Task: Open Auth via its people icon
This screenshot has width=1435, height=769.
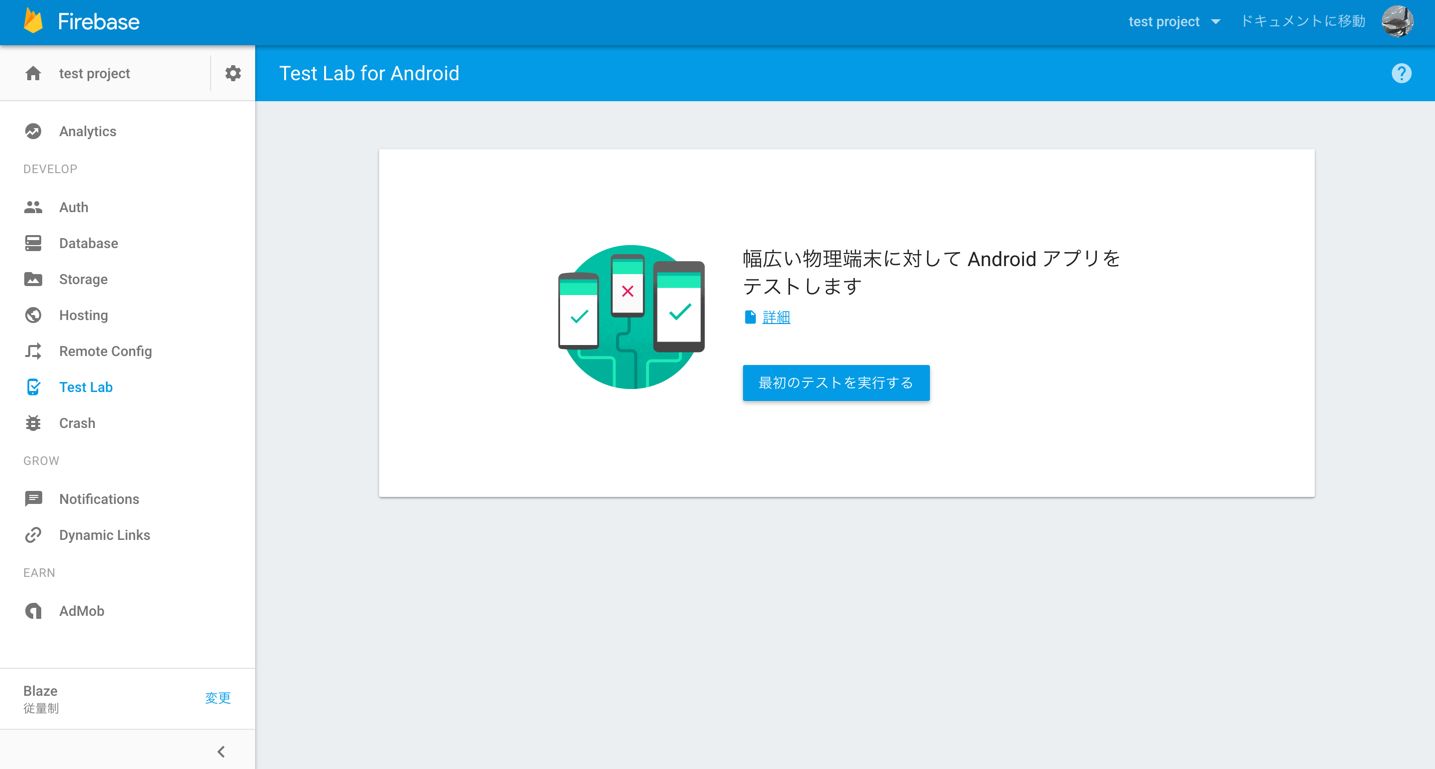Action: [33, 207]
